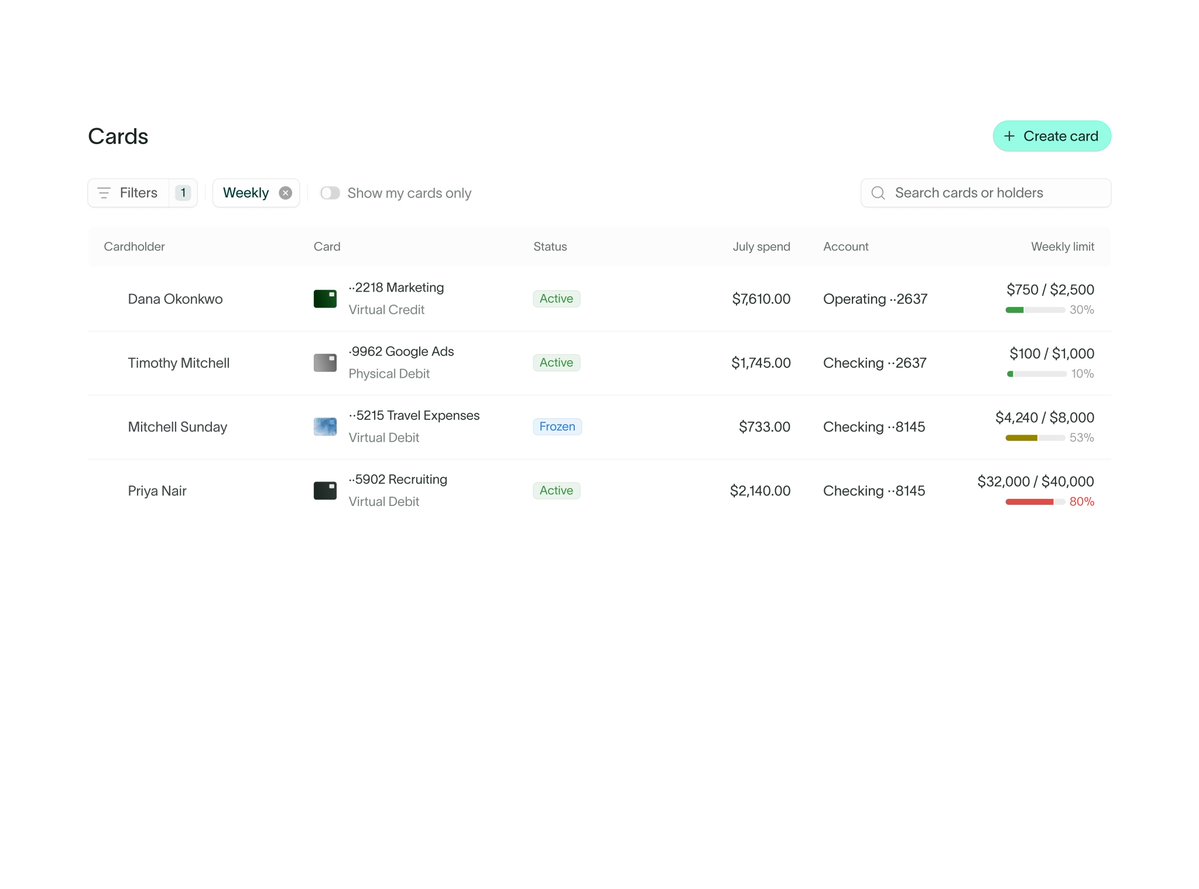Screen dimensions: 1199x889
Task: Select the ··2218 Marketing card name
Action: 396,287
